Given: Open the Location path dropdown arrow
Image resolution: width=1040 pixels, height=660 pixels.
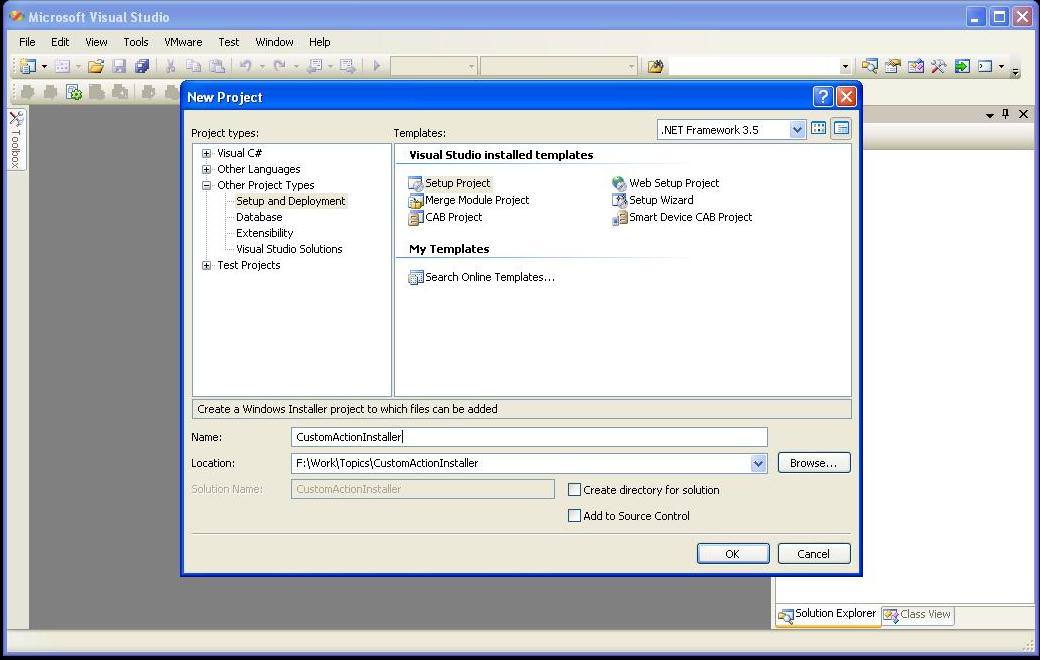Looking at the screenshot, I should tap(758, 463).
